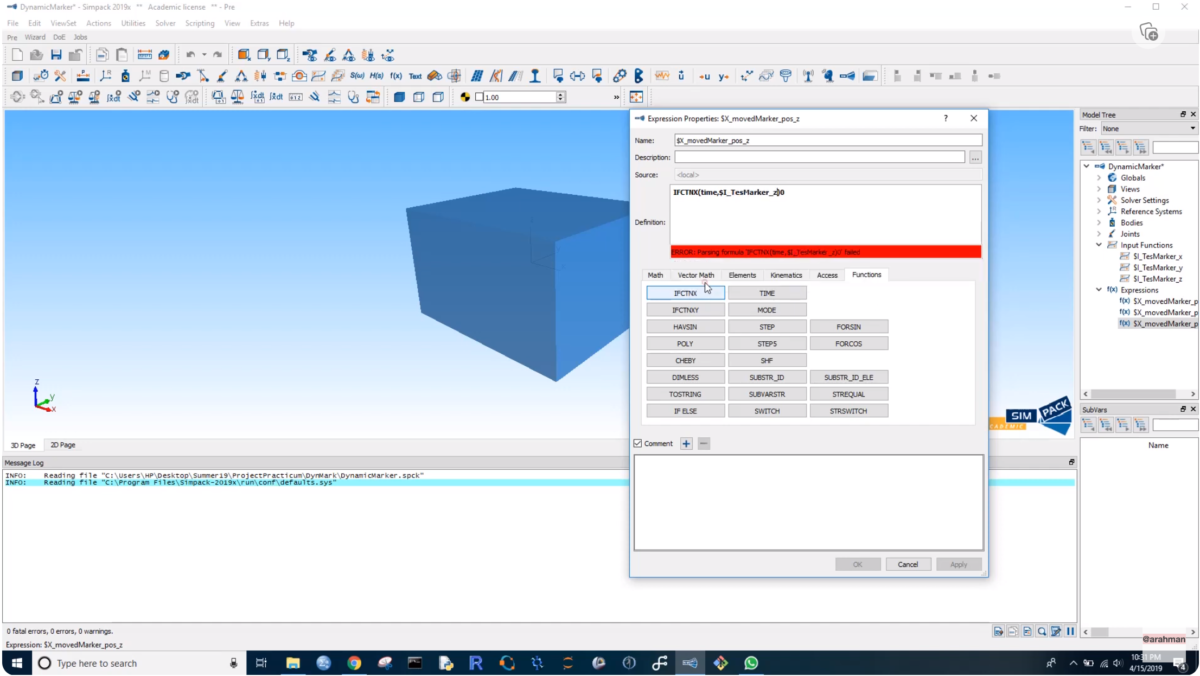Click the Text element toolbar icon
The width and height of the screenshot is (1200, 676).
[415, 76]
